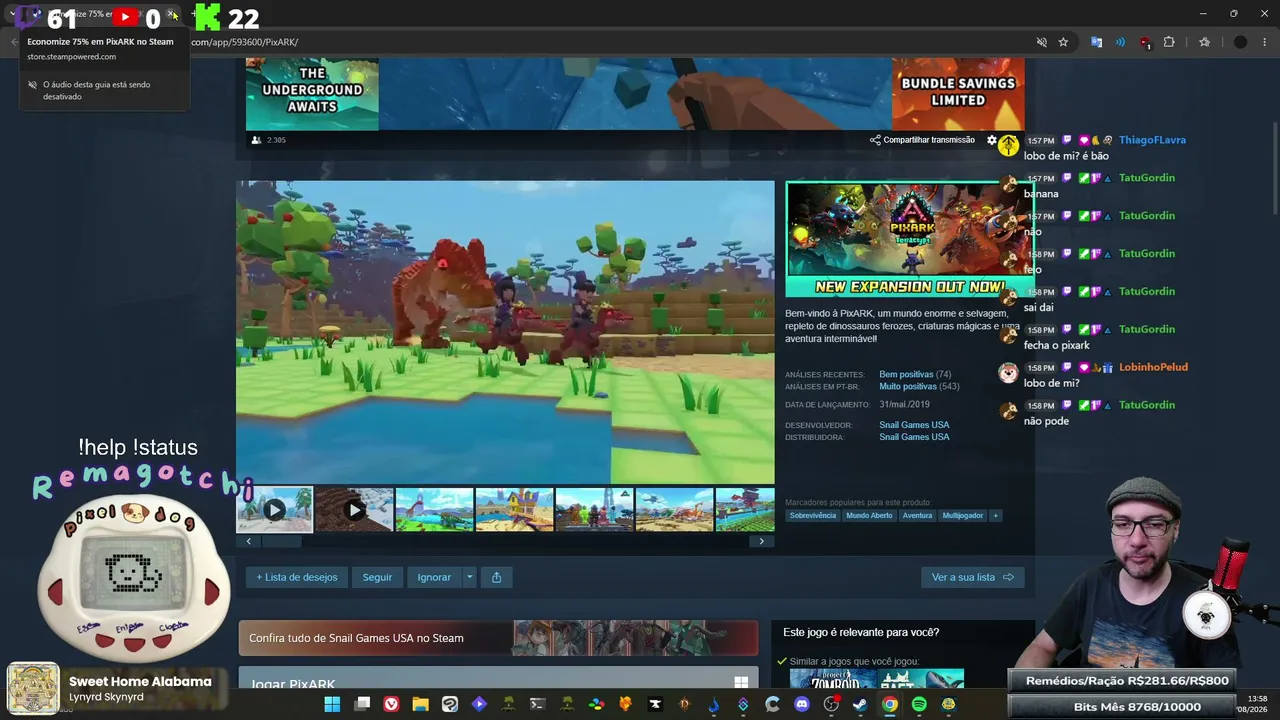
Task: Select the fourth thumbnail showing a purple house
Action: (514, 510)
